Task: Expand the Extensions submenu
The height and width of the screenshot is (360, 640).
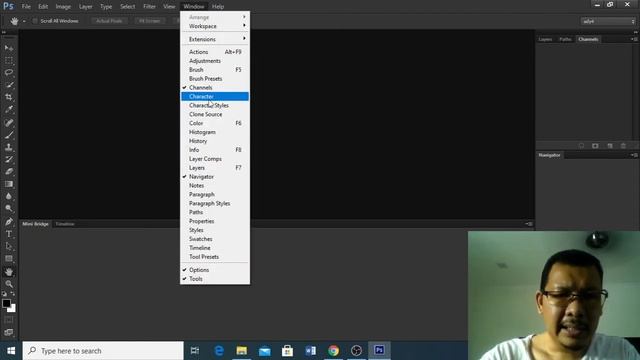Action: click(215, 39)
